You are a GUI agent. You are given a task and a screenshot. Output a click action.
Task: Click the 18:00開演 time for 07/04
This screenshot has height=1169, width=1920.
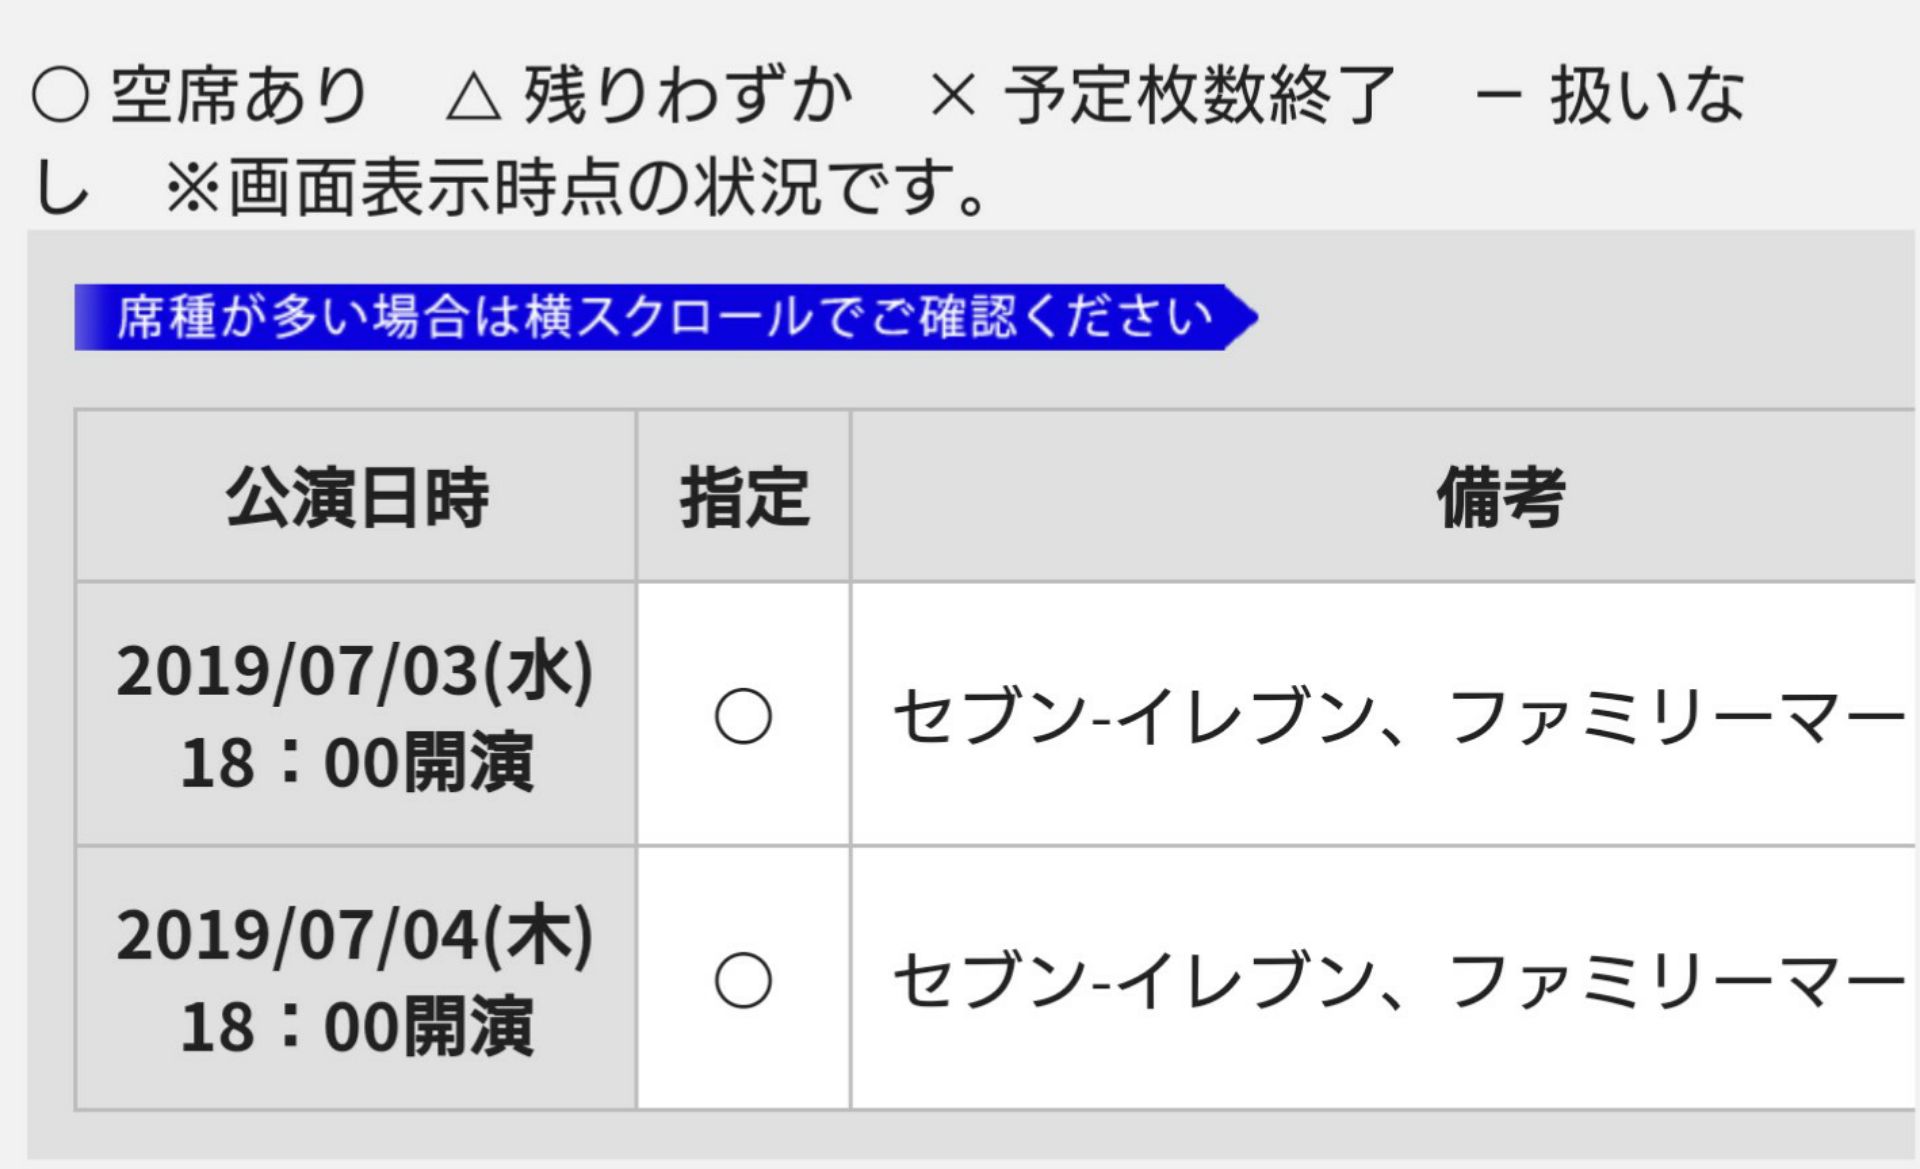(356, 1027)
